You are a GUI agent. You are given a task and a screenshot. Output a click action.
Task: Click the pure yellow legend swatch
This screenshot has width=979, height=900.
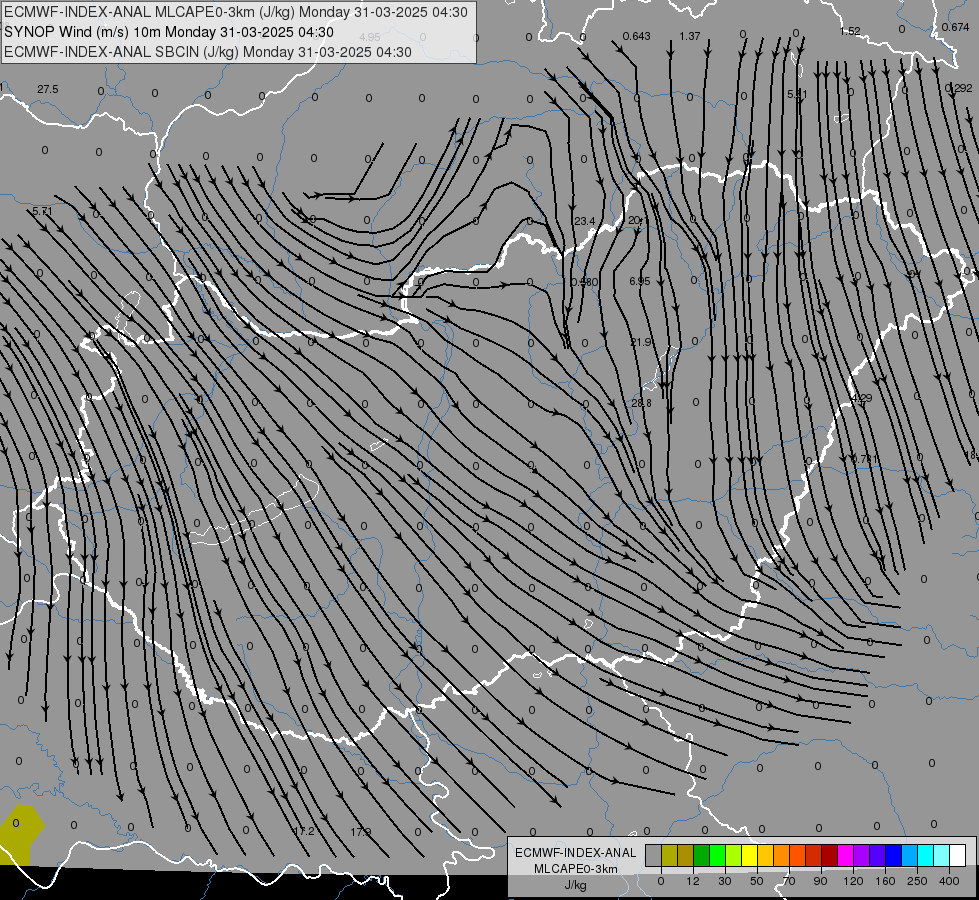(750, 856)
